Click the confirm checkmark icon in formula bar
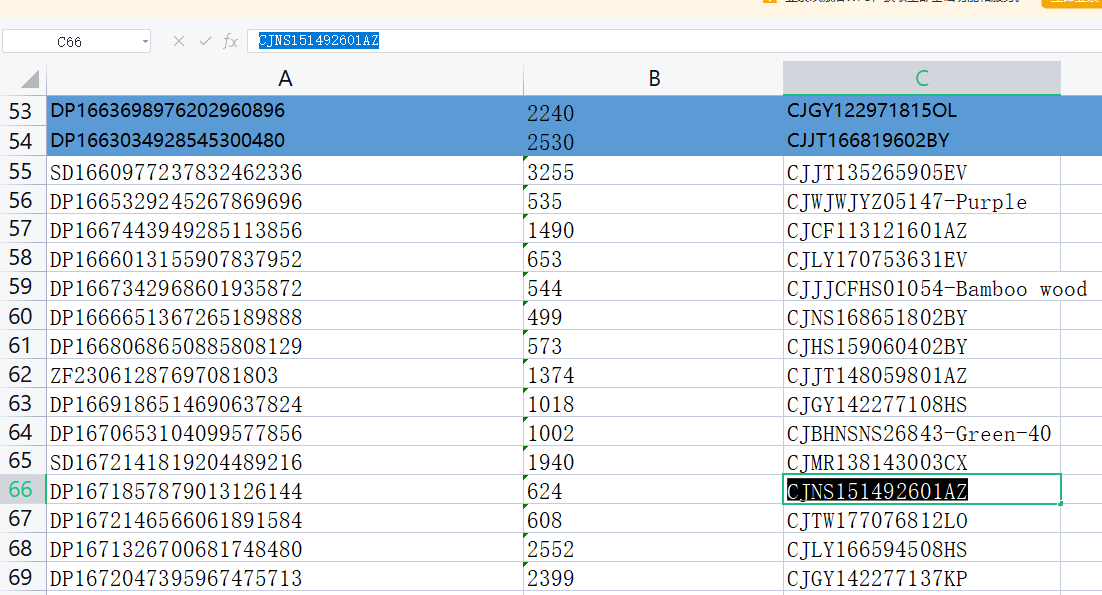Screen dimensions: 1102x595 coord(205,41)
